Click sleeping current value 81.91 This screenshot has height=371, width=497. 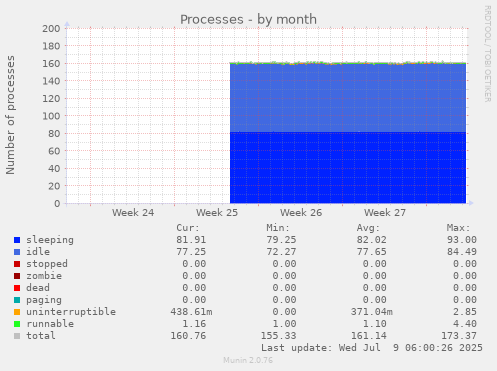click(191, 240)
